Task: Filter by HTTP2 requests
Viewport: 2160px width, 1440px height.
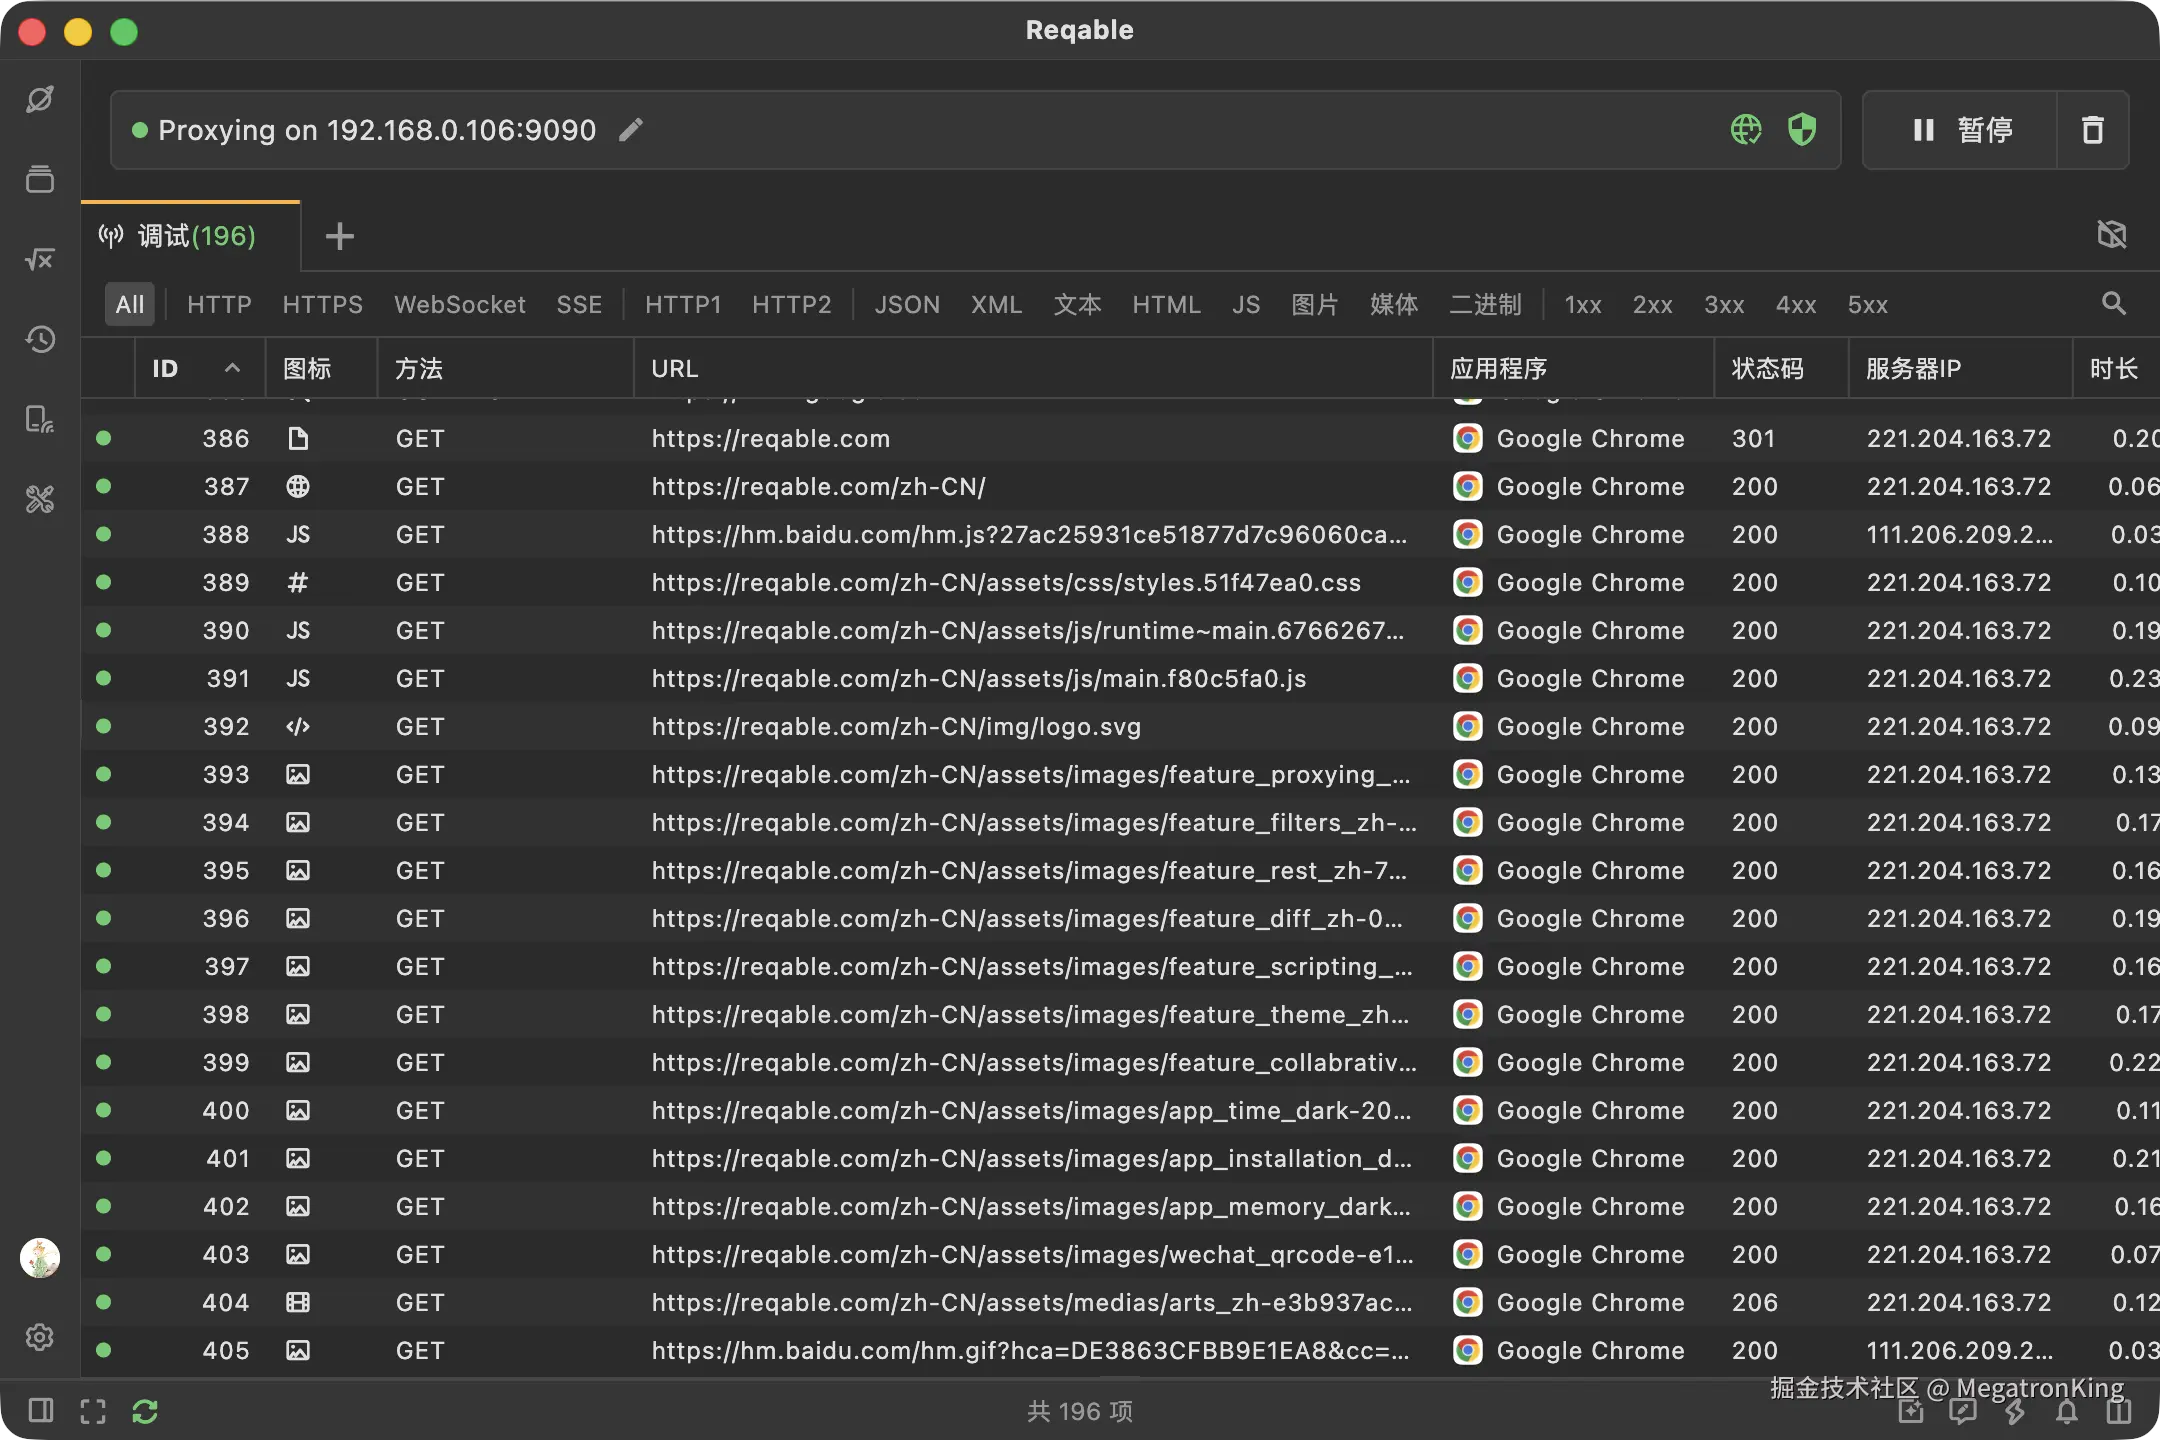Action: (792, 305)
